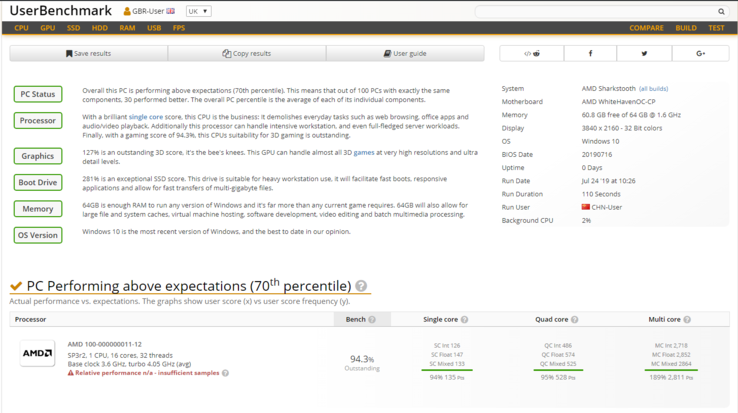Share results on Twitter
The height and width of the screenshot is (413, 738).
point(644,54)
